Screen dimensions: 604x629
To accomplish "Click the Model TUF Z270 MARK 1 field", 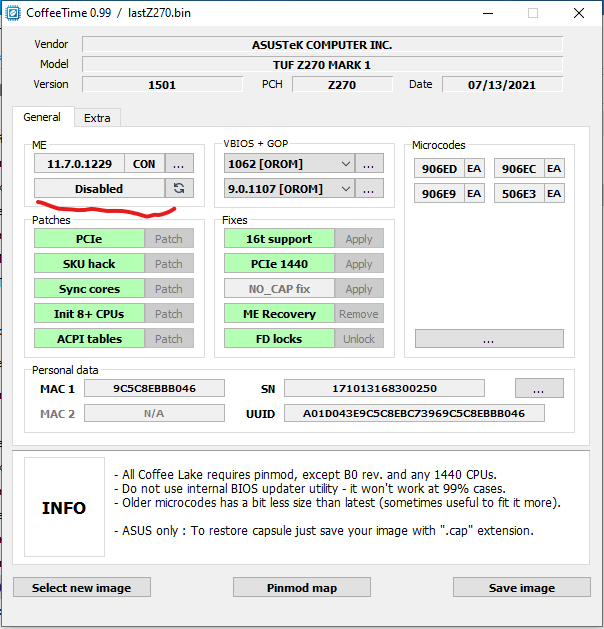I will [322, 65].
